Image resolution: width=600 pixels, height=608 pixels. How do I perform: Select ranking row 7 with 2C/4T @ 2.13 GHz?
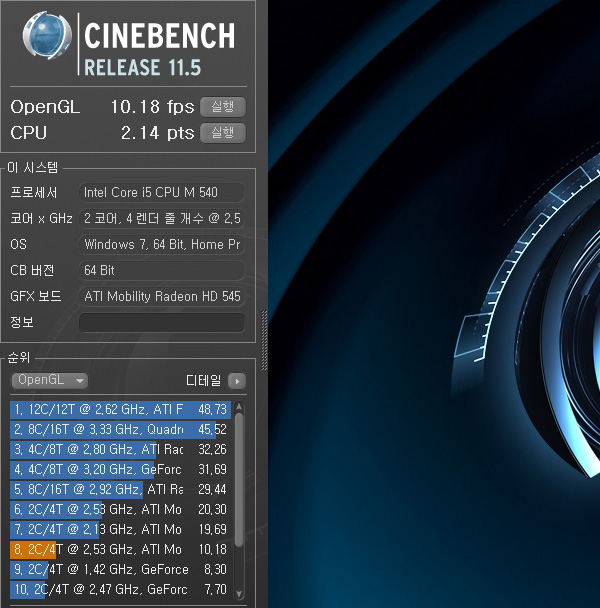coord(121,530)
